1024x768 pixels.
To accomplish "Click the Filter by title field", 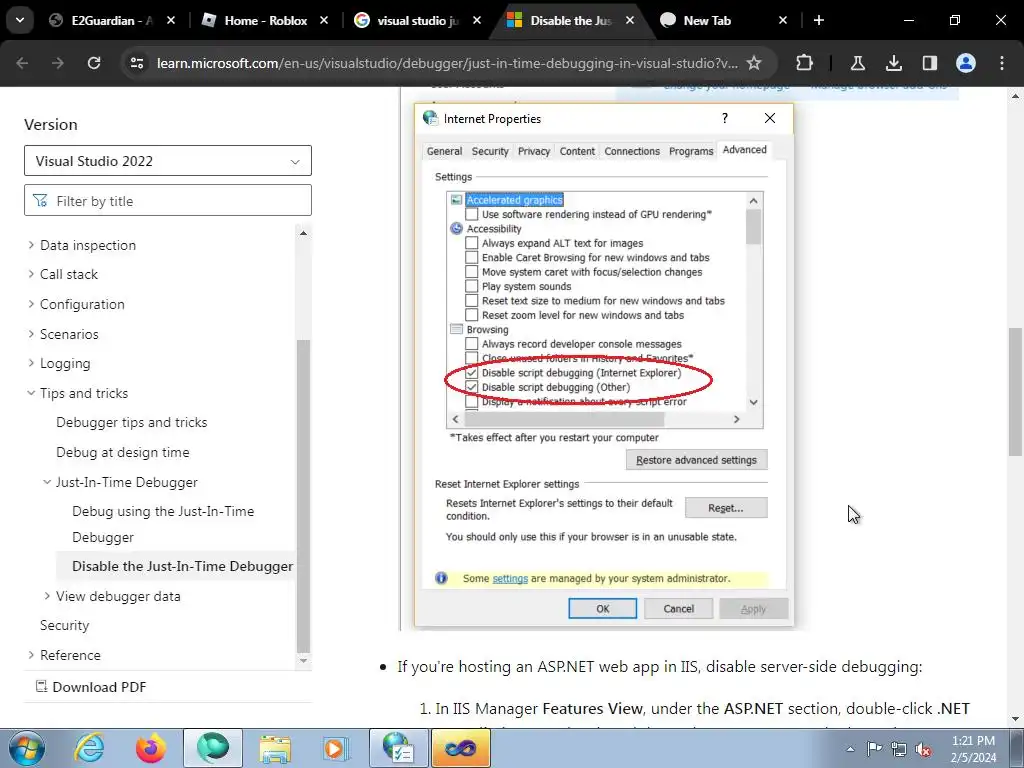I will tap(168, 200).
